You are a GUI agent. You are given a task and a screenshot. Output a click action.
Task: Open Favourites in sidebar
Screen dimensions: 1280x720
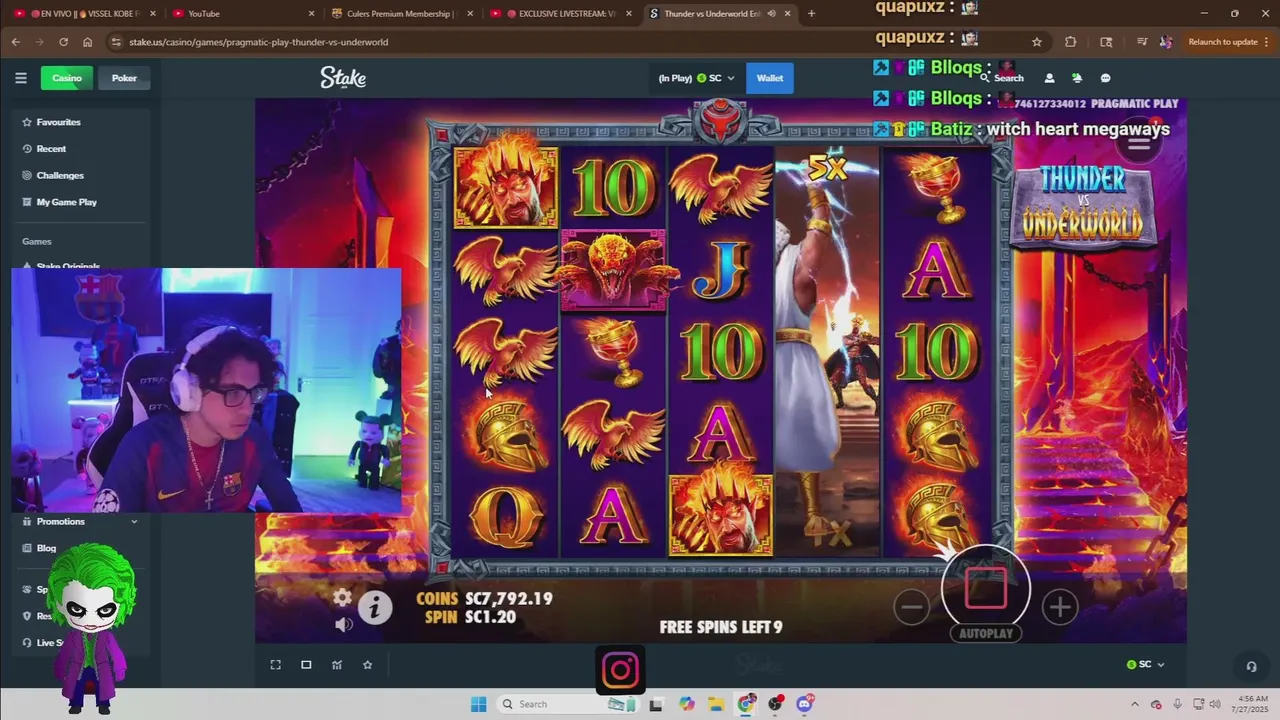point(81,122)
